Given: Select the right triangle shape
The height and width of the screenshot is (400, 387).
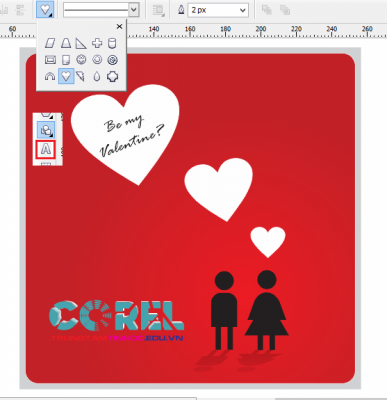Looking at the screenshot, I should [x=81, y=43].
